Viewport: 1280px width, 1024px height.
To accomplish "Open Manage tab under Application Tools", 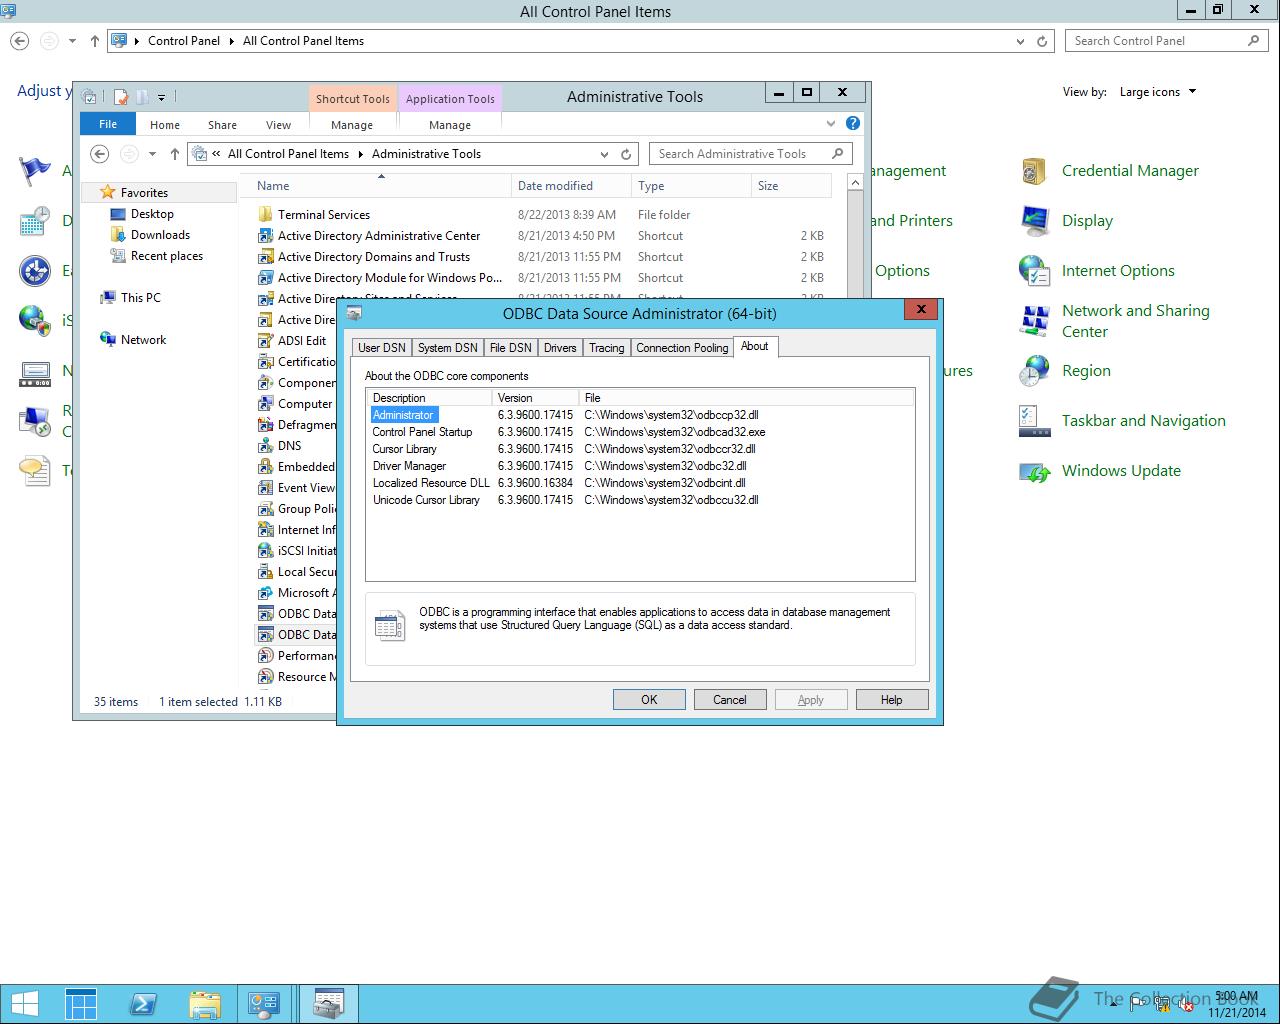I will click(x=450, y=125).
